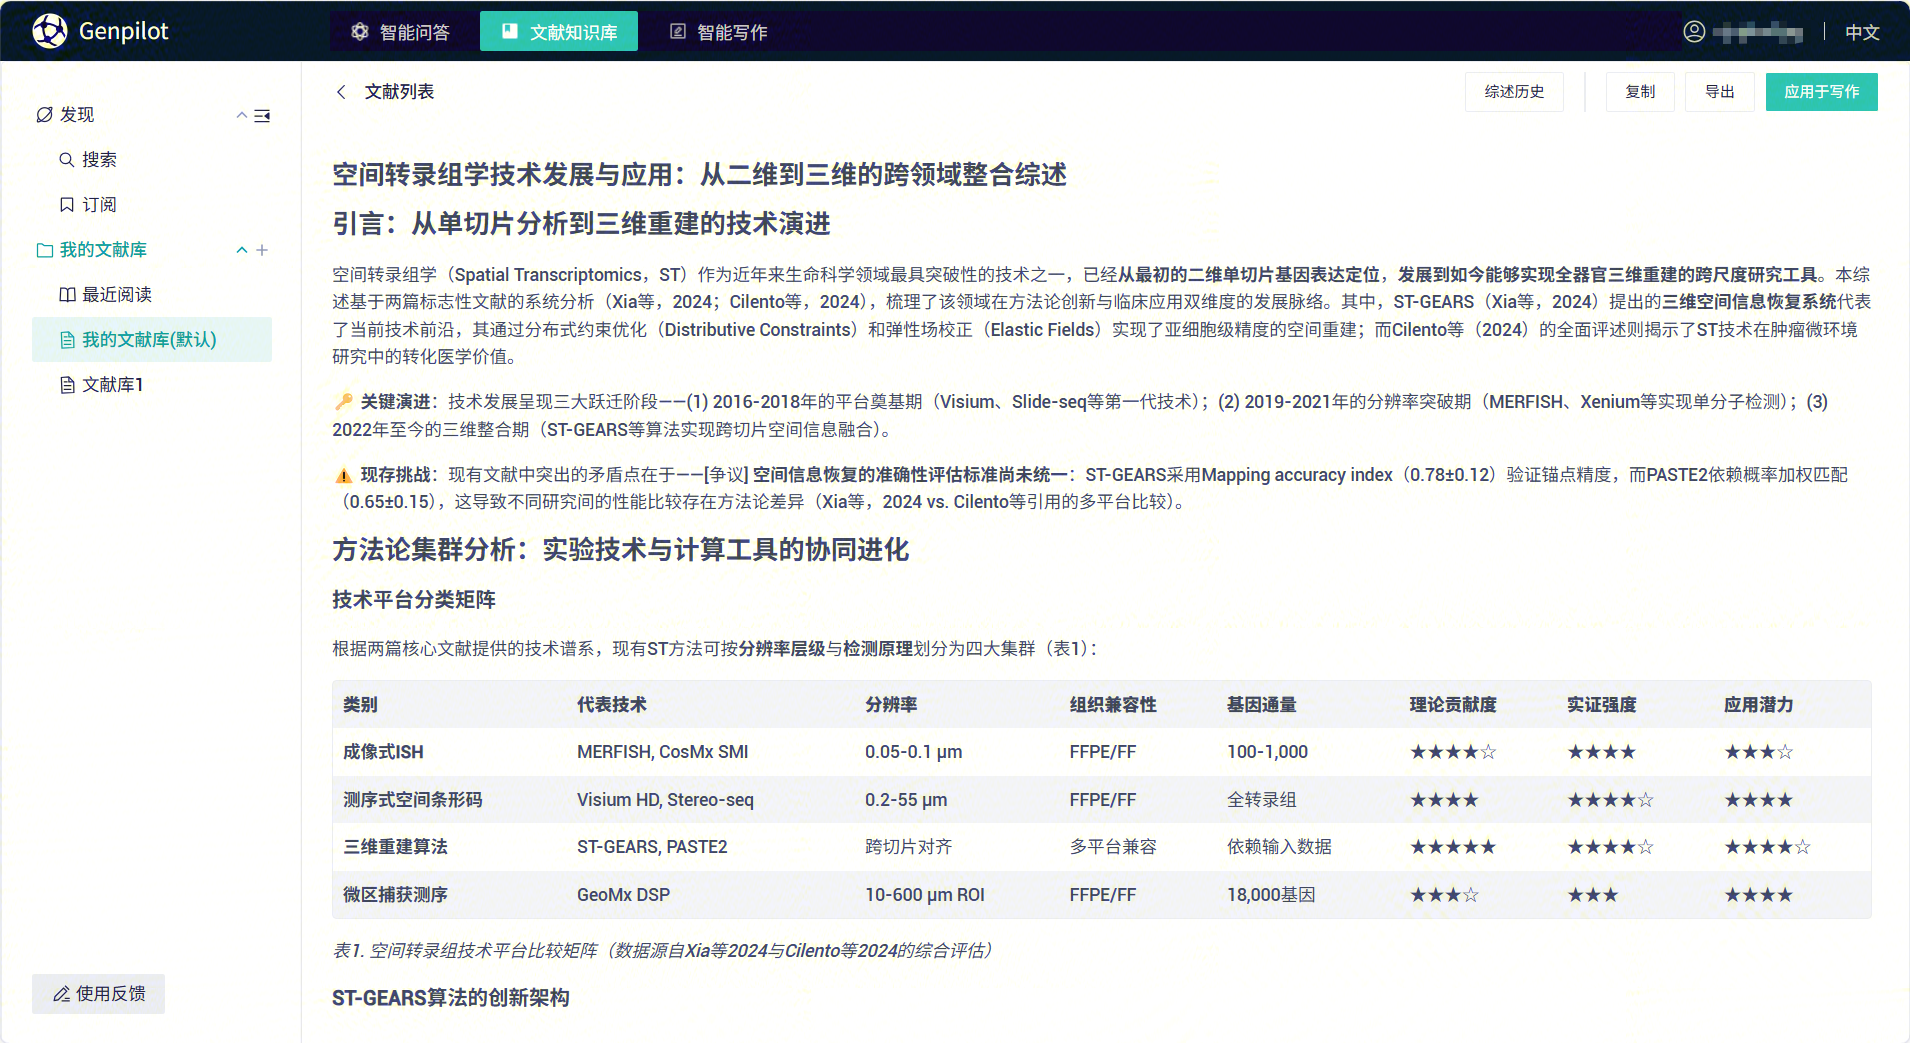The width and height of the screenshot is (1910, 1043).
Task: Click the 我的文献库(默认) document icon
Action: [x=67, y=340]
